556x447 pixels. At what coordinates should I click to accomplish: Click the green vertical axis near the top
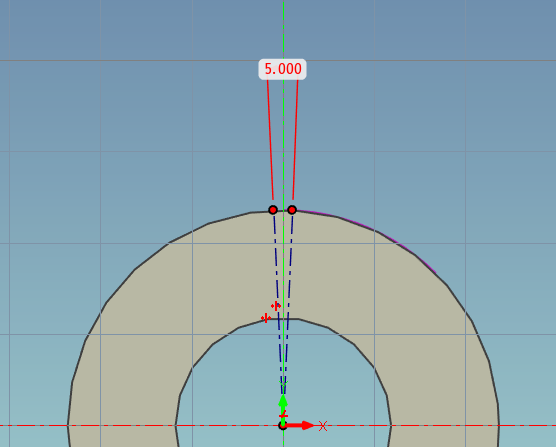(283, 28)
